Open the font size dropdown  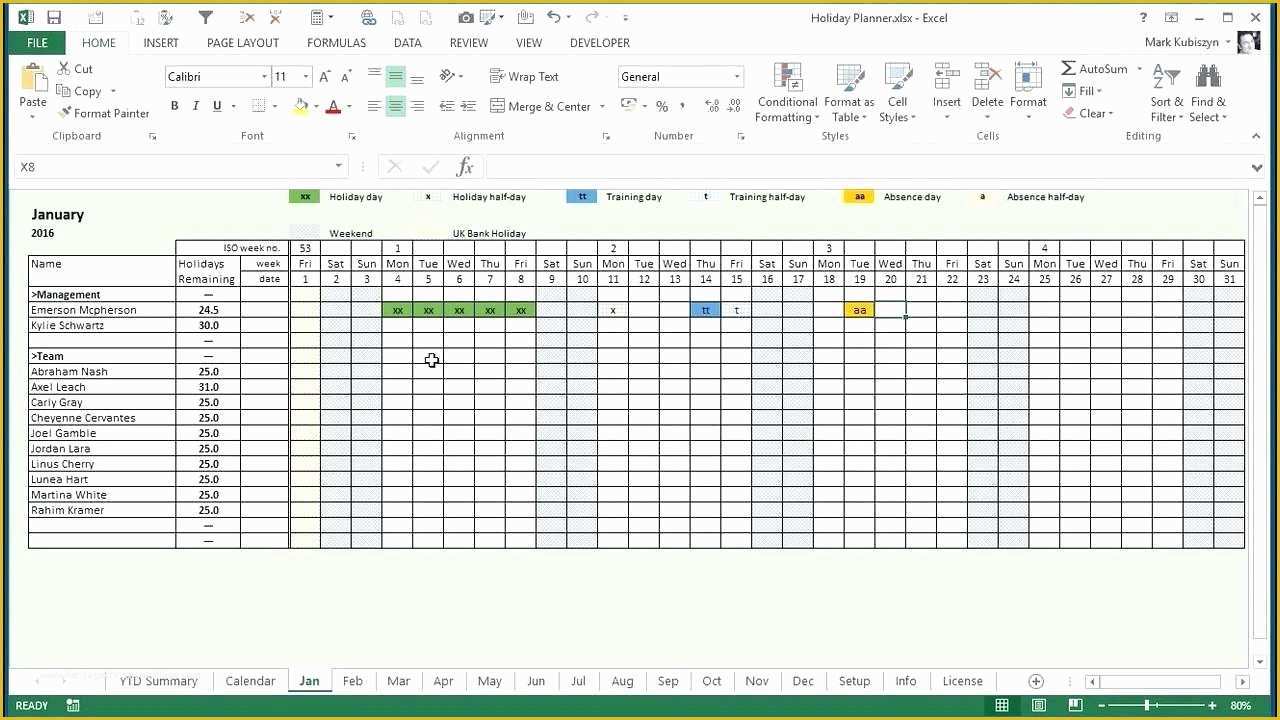tap(305, 77)
